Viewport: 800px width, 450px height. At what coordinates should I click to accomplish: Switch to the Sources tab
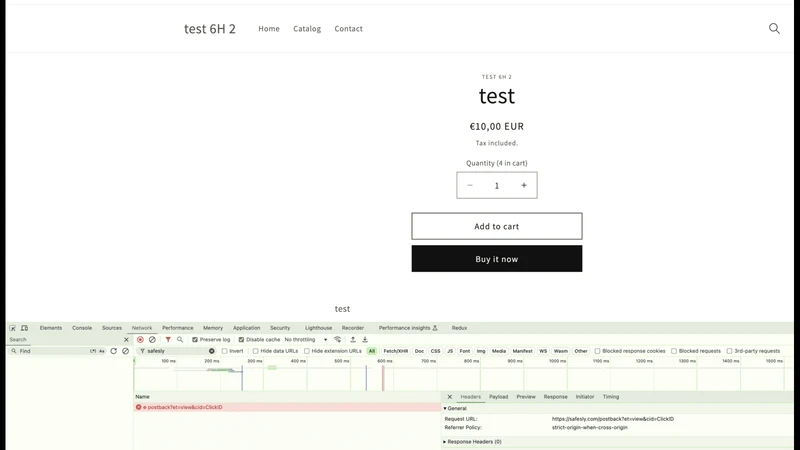coord(112,328)
